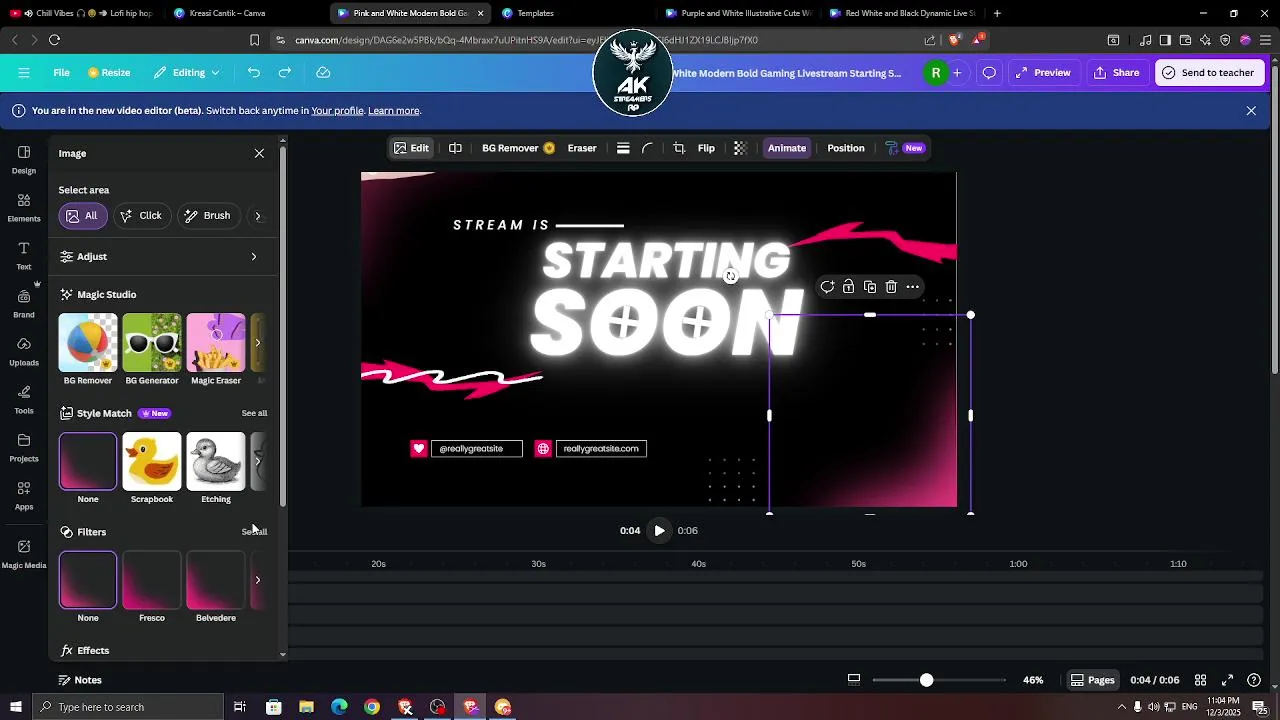Screen dimensions: 1280x720
Task: Open the Tools sidebar panel
Action: click(x=24, y=400)
